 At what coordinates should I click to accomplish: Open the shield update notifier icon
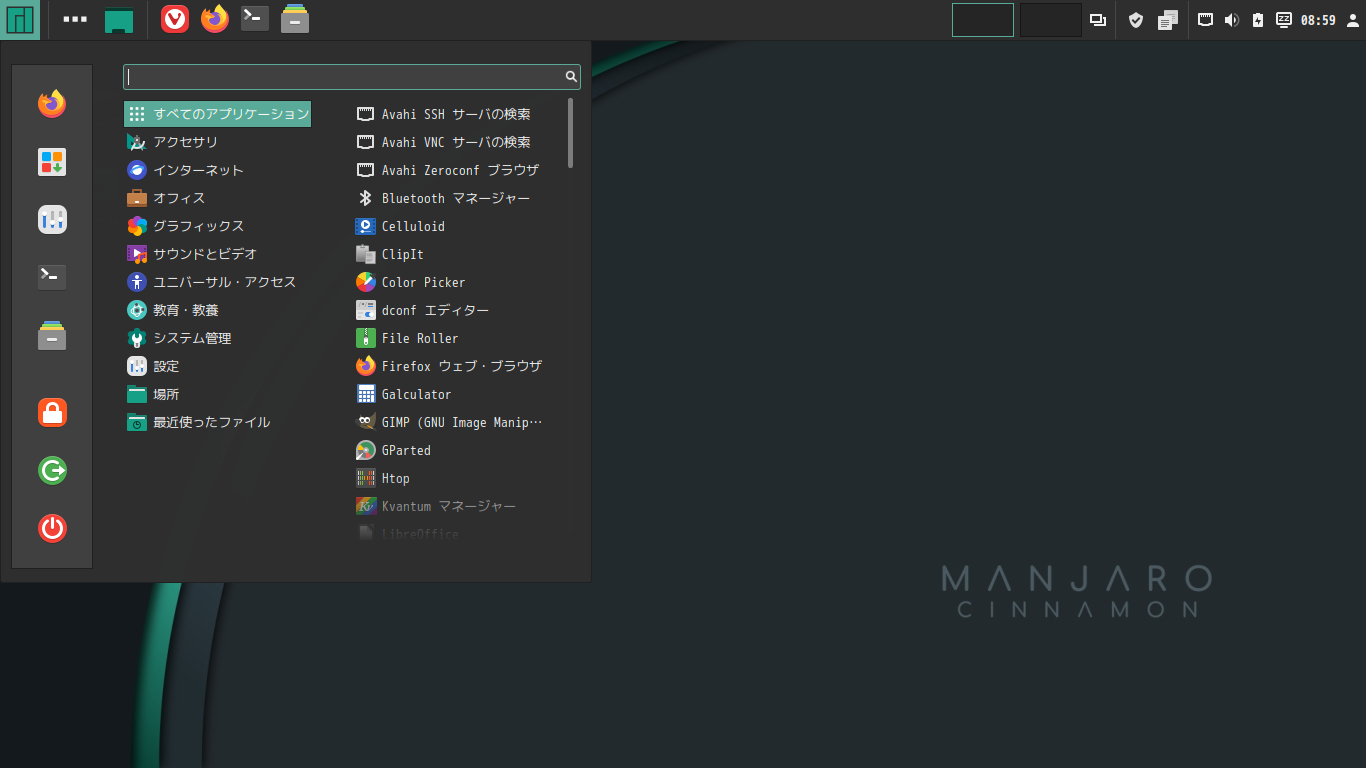tap(1136, 20)
